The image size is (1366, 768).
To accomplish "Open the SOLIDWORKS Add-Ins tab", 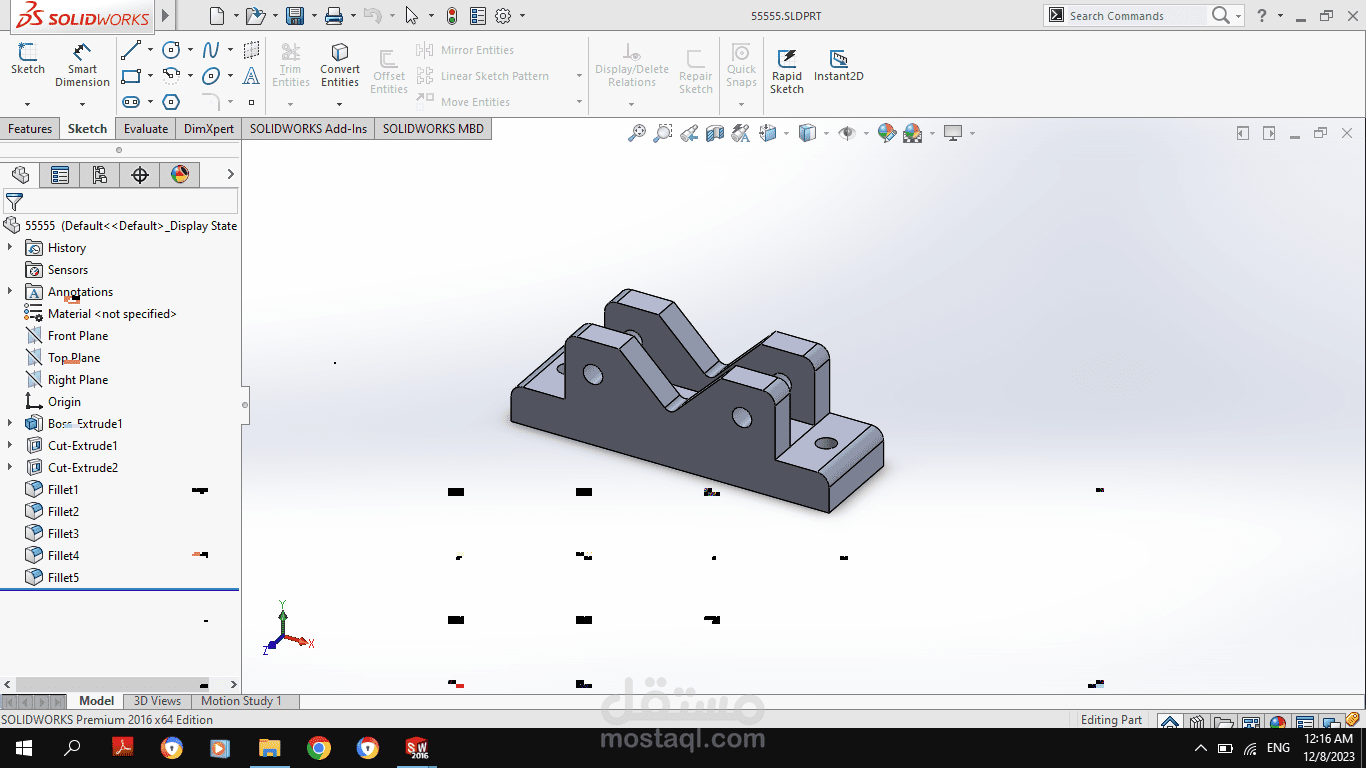I will [x=309, y=129].
